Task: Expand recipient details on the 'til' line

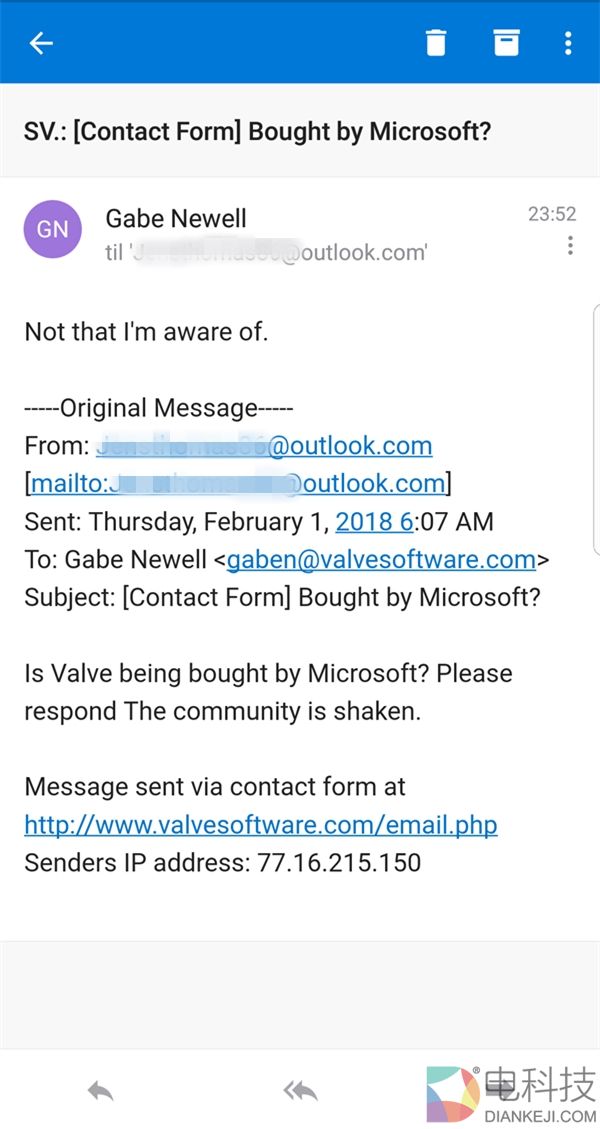Action: pos(266,252)
